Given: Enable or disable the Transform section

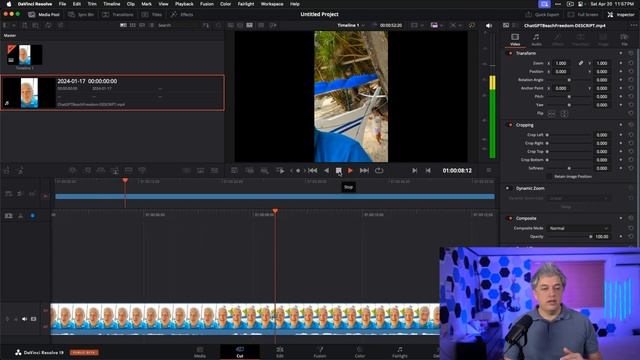Looking at the screenshot, I should coord(510,53).
